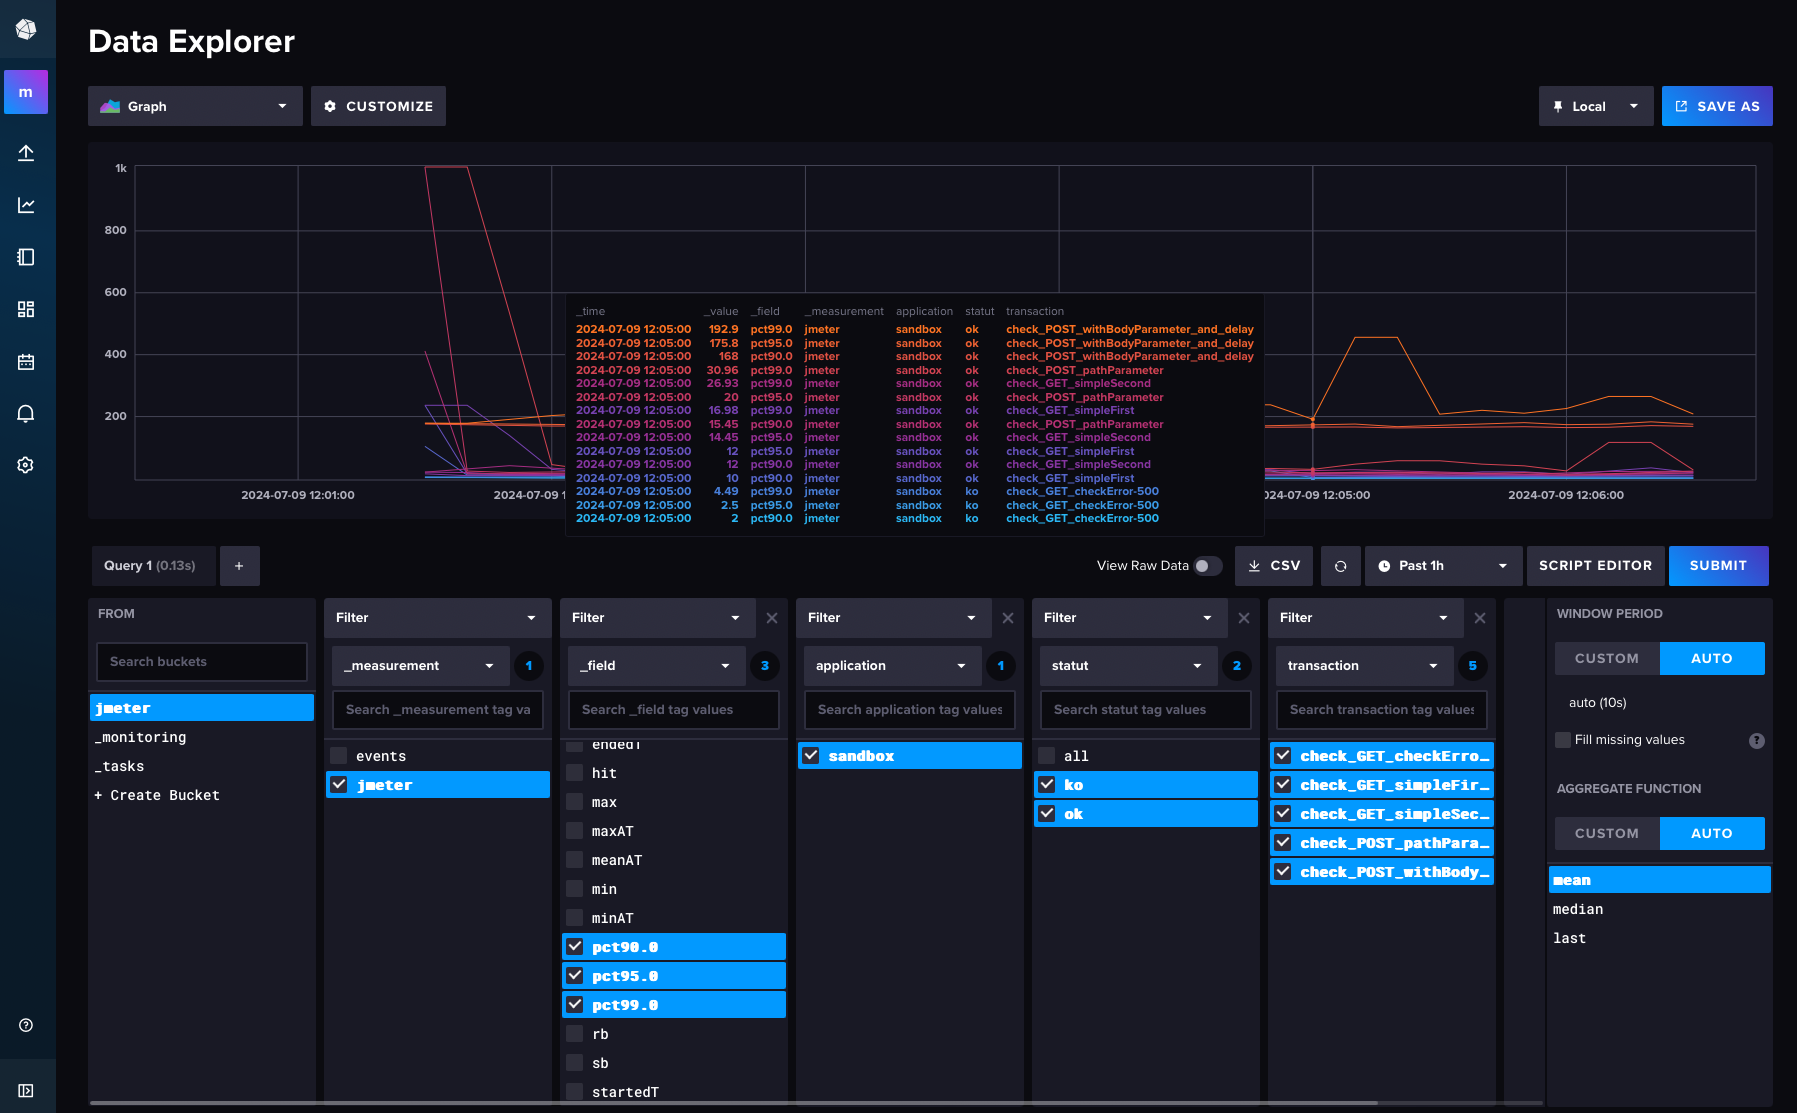This screenshot has height=1113, width=1797.
Task: Click the transaction count badge showing 5
Action: coord(1473,666)
